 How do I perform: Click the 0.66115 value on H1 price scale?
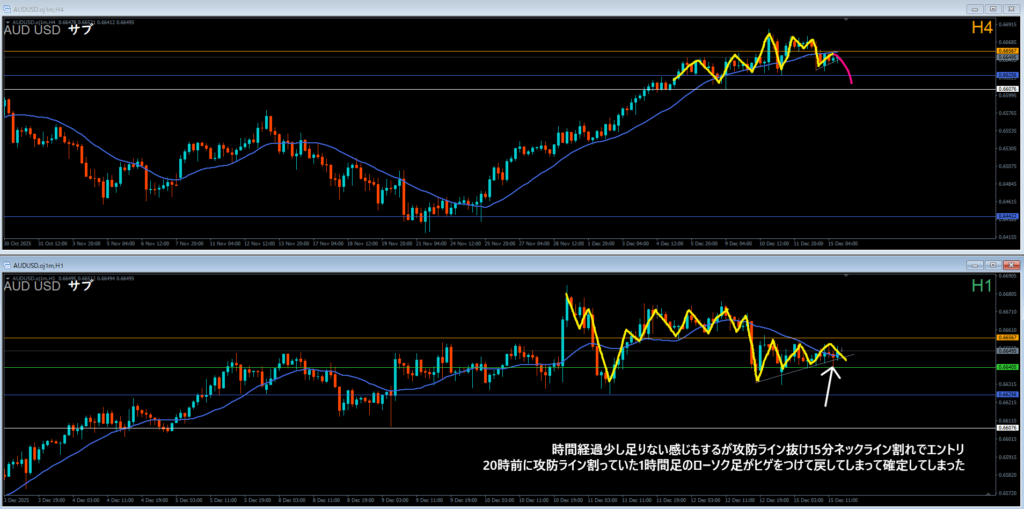point(1007,420)
